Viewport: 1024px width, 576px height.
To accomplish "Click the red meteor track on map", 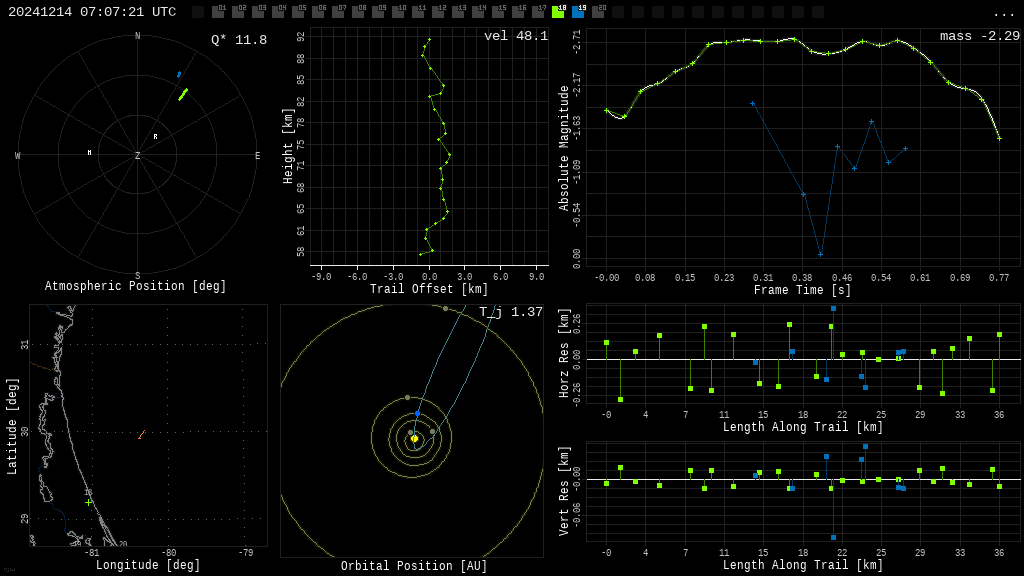I will [x=141, y=435].
